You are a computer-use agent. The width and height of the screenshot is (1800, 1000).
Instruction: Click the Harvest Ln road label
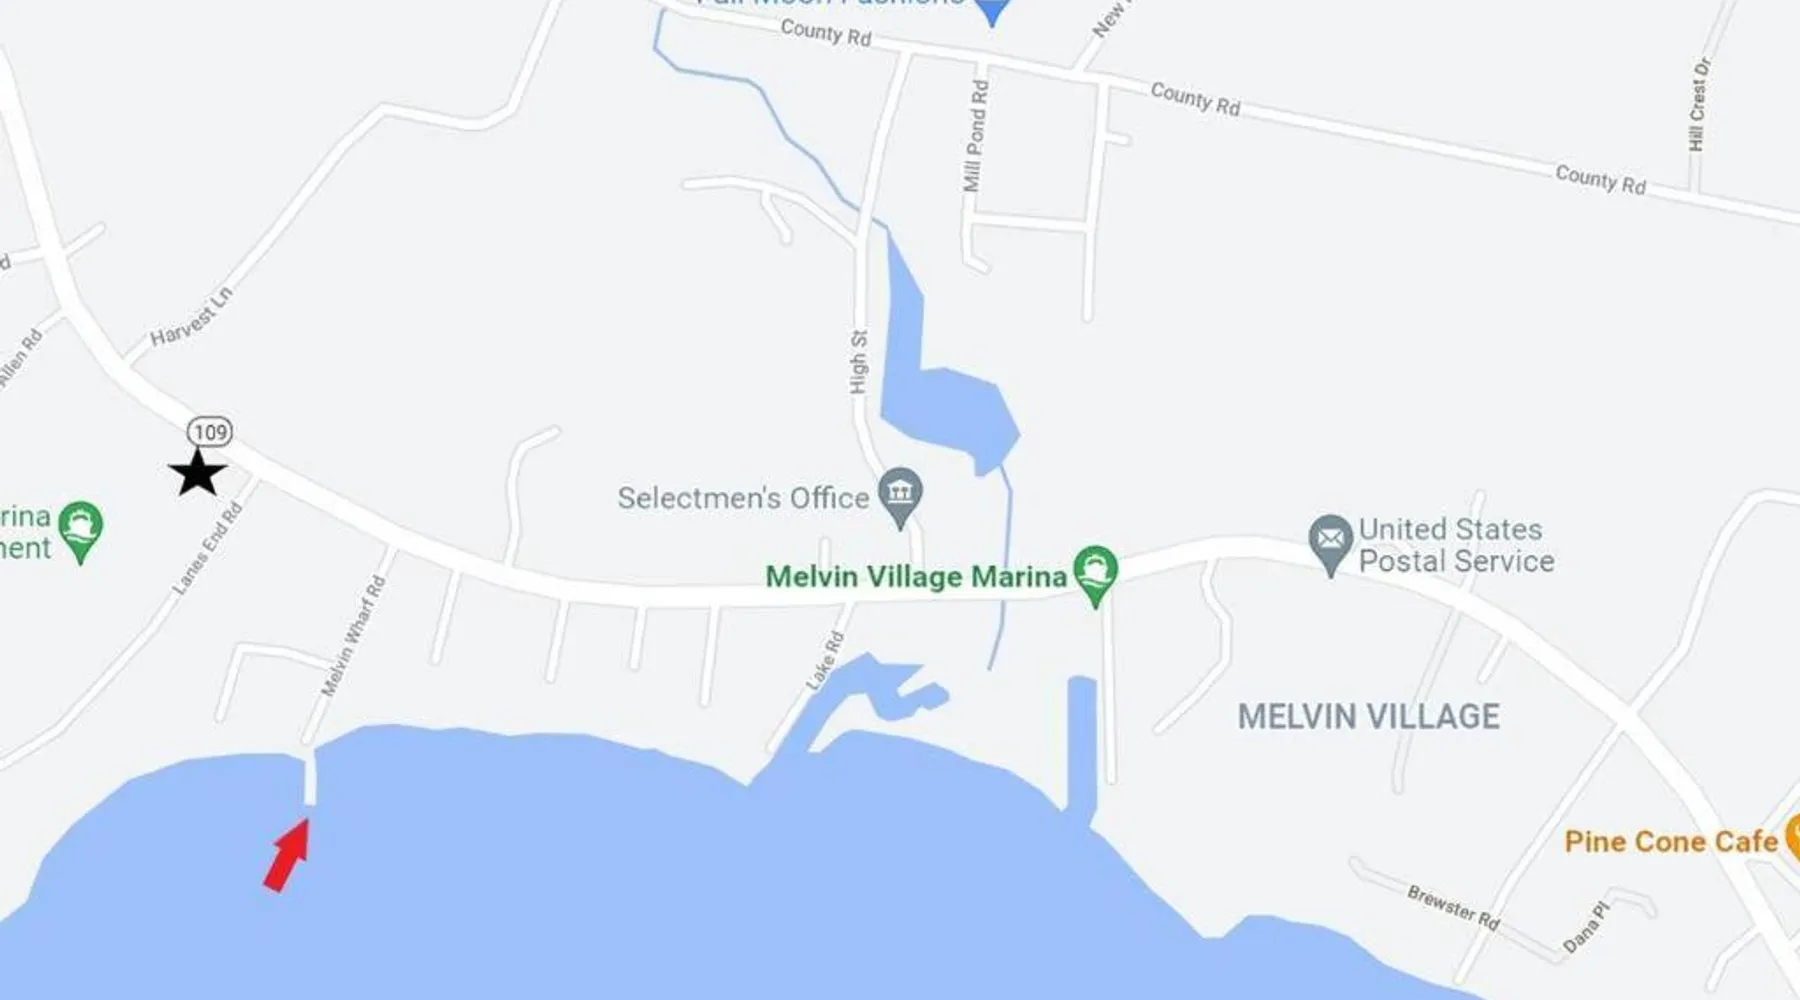(x=191, y=317)
